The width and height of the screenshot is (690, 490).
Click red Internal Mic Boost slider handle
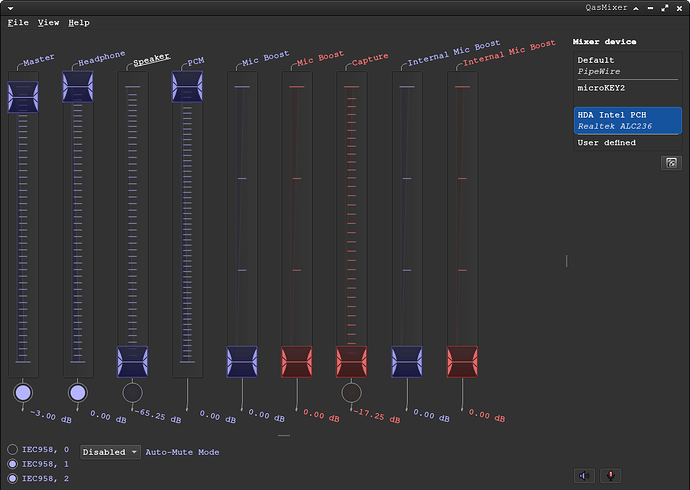(x=462, y=362)
